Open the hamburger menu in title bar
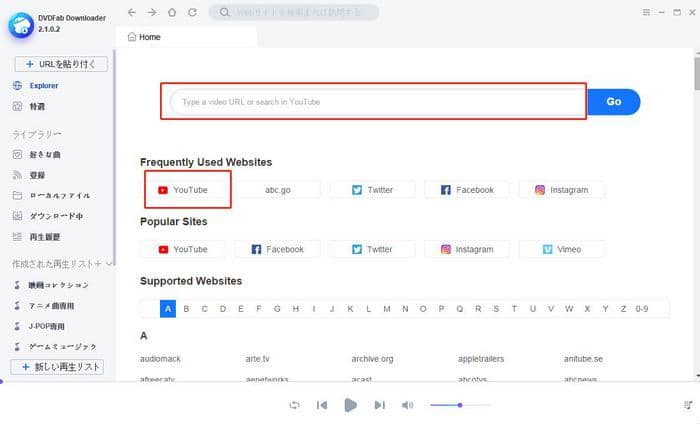The image size is (700, 424). tap(646, 12)
